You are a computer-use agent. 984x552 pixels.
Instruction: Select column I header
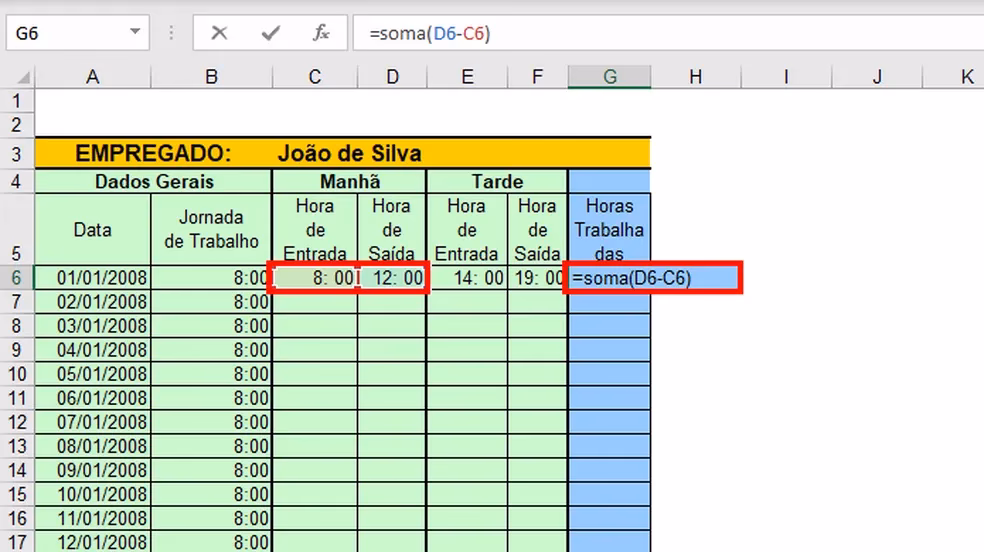[786, 77]
